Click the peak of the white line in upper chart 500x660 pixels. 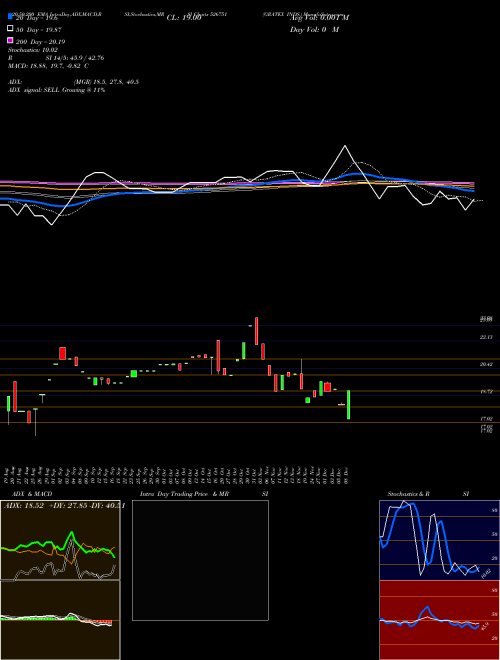(x=345, y=146)
